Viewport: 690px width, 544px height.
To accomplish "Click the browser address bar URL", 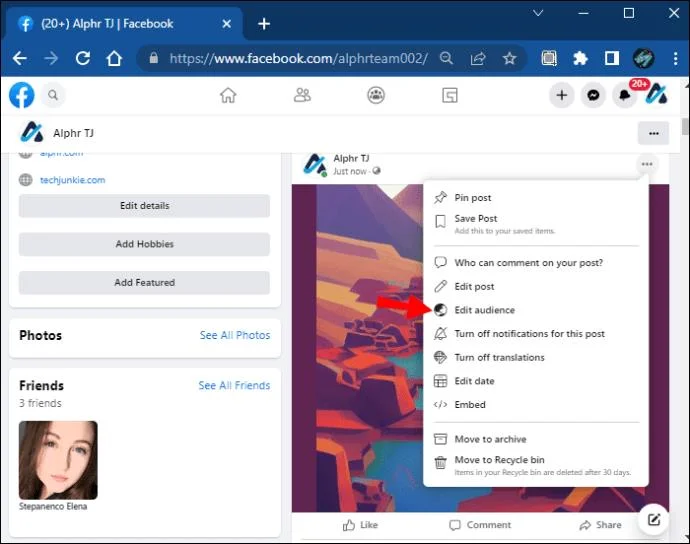I will point(298,58).
